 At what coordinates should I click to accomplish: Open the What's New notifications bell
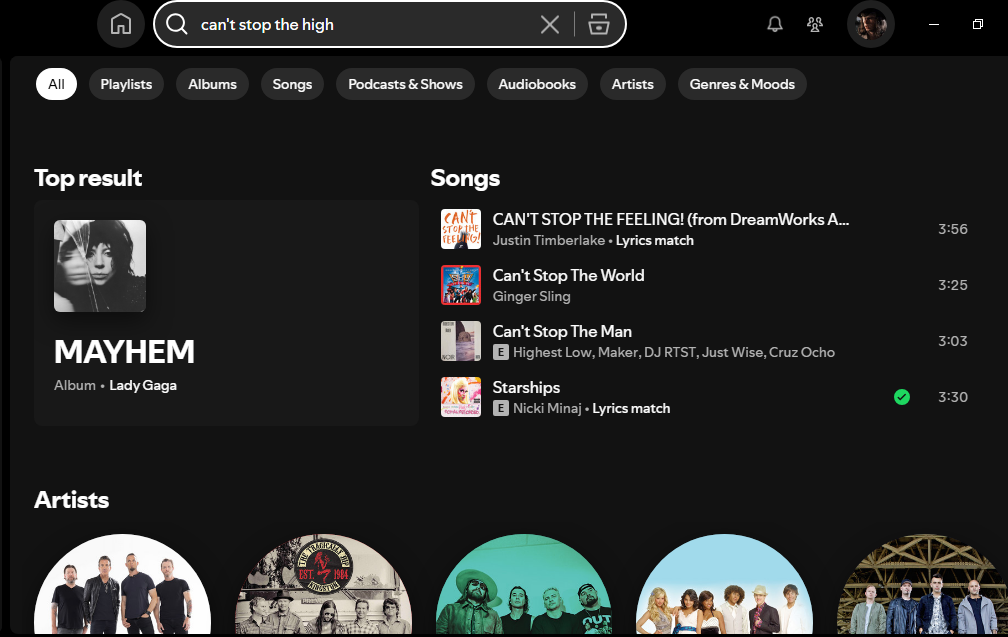[775, 24]
